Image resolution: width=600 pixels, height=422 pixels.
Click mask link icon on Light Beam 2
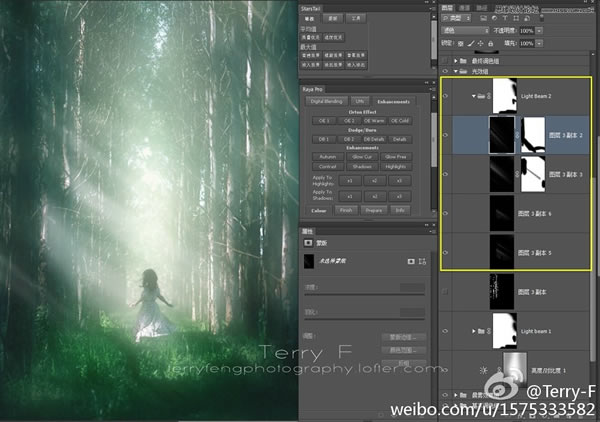(x=489, y=96)
